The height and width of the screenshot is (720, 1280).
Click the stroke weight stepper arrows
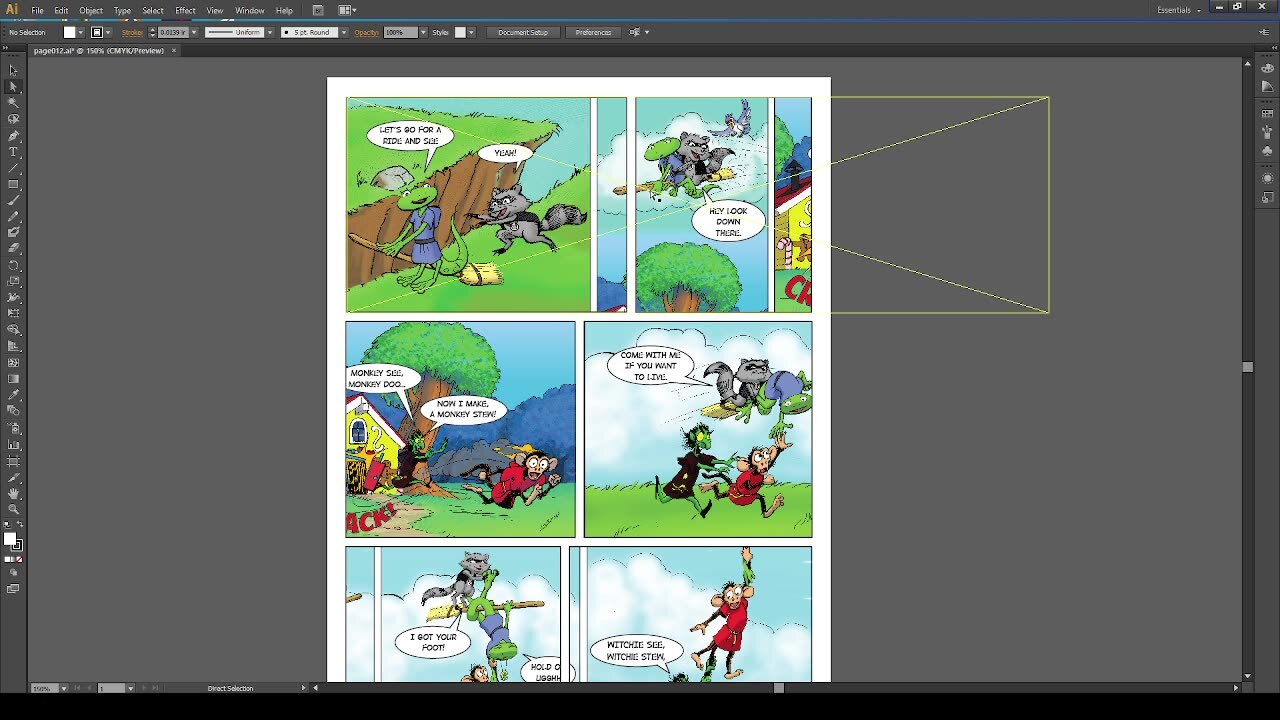151,32
